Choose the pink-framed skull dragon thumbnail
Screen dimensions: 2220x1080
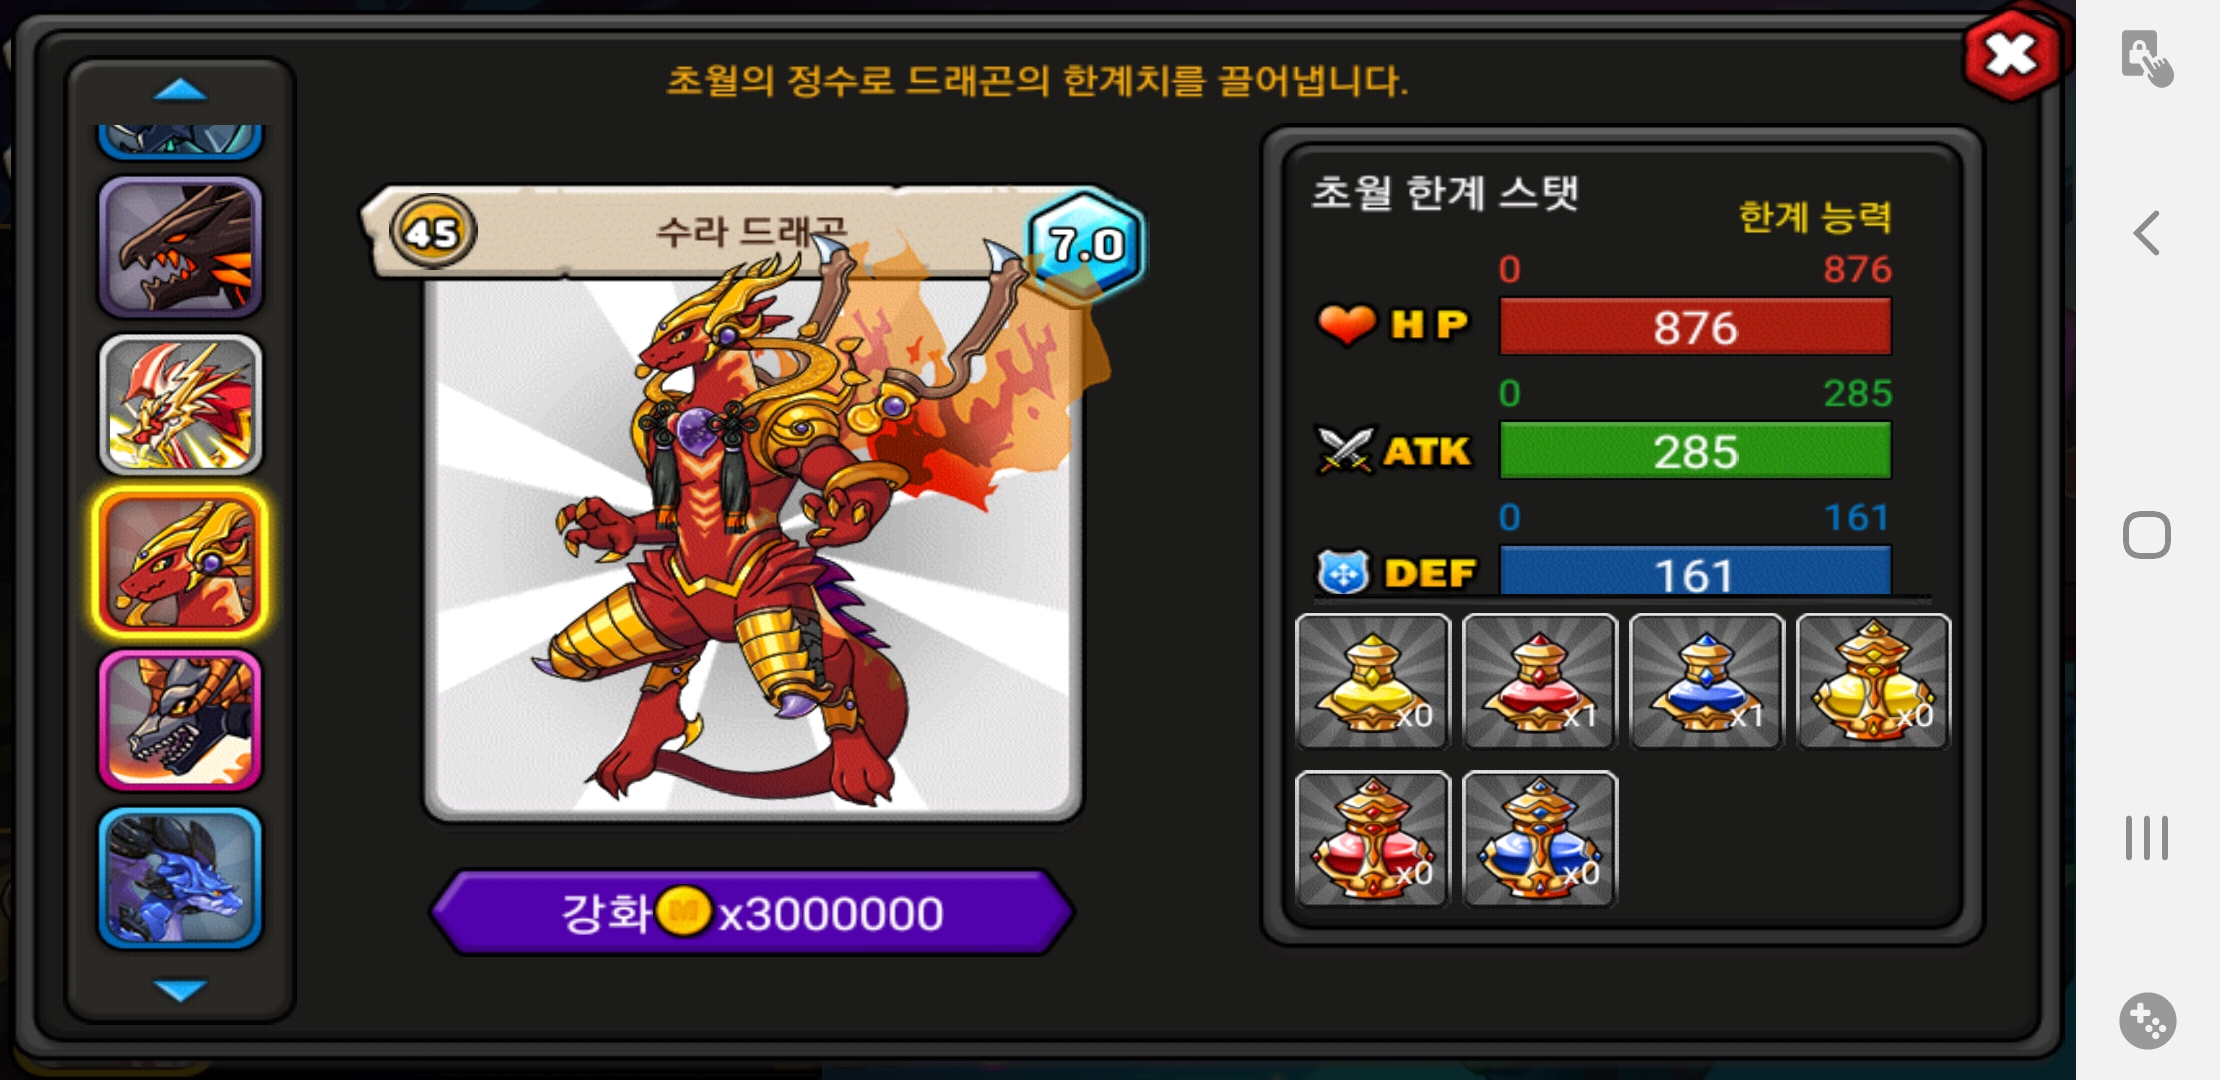click(x=180, y=720)
